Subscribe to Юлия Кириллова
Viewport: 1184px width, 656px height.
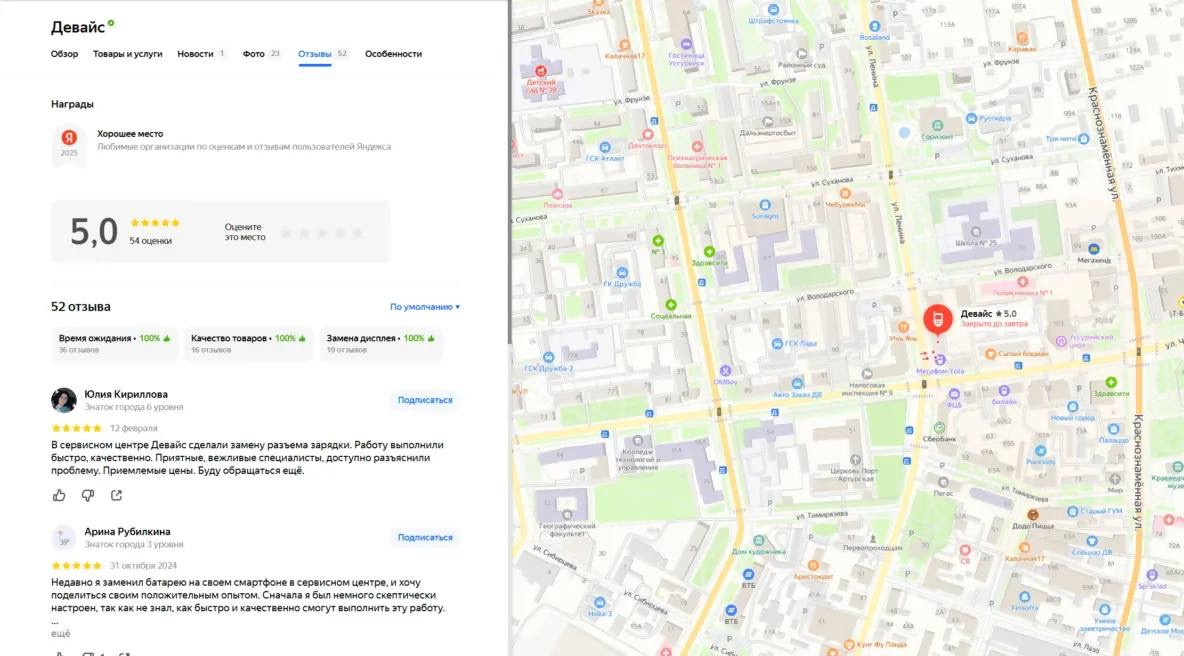pos(425,400)
